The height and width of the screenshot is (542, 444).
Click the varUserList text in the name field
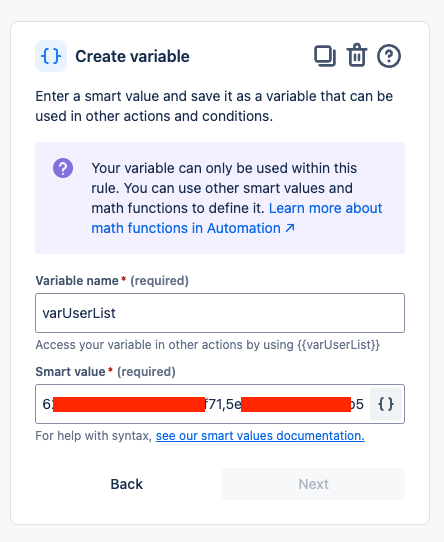[79, 313]
